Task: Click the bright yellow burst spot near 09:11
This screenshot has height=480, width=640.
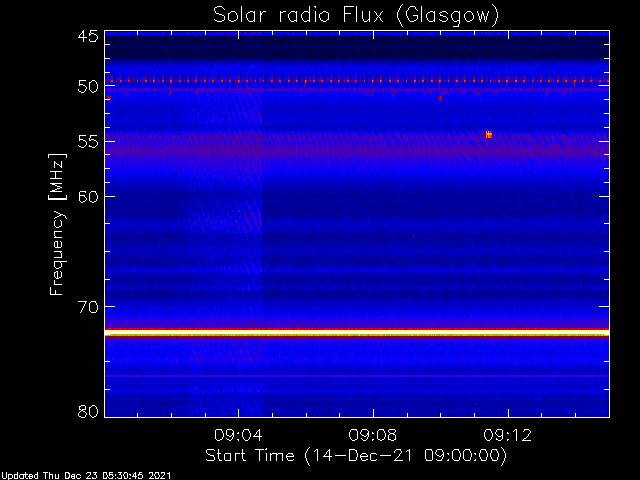Action: point(489,135)
